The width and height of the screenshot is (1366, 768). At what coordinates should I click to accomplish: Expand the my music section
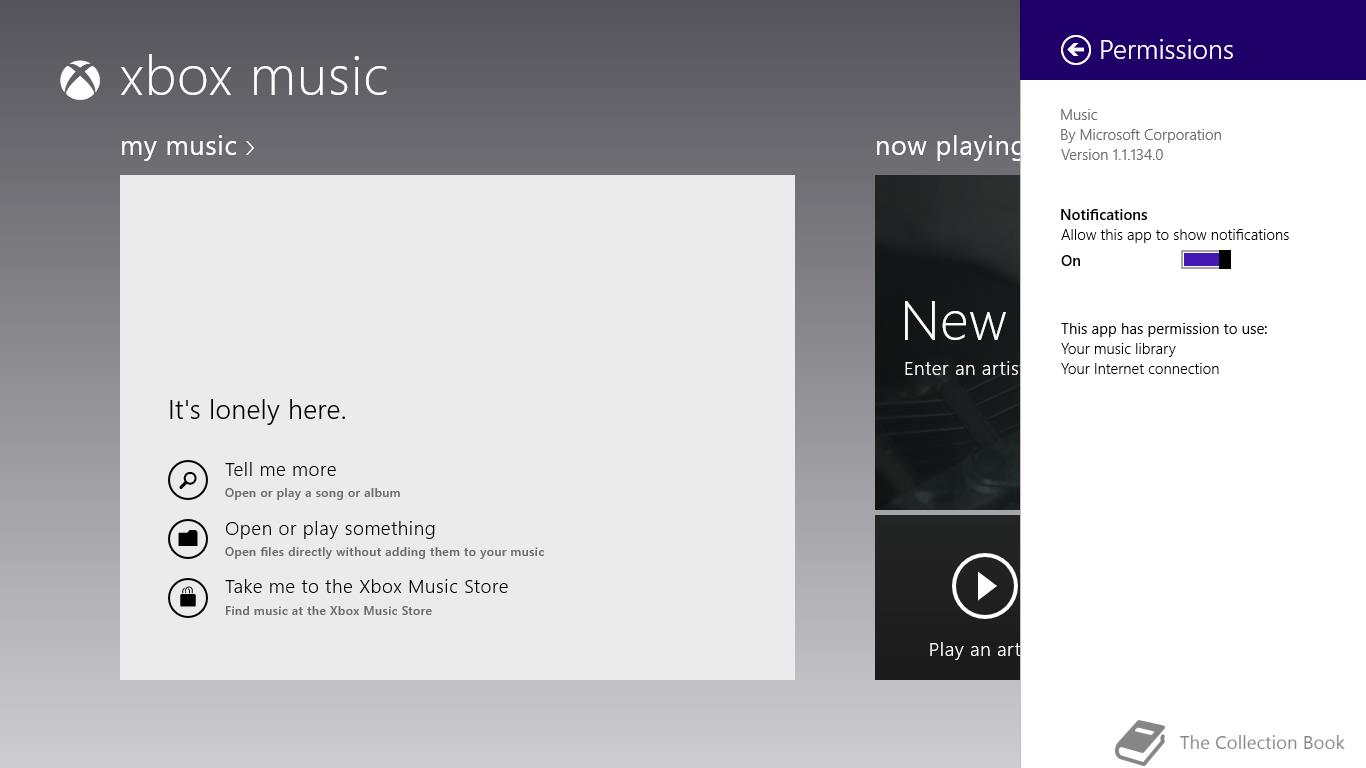click(187, 146)
